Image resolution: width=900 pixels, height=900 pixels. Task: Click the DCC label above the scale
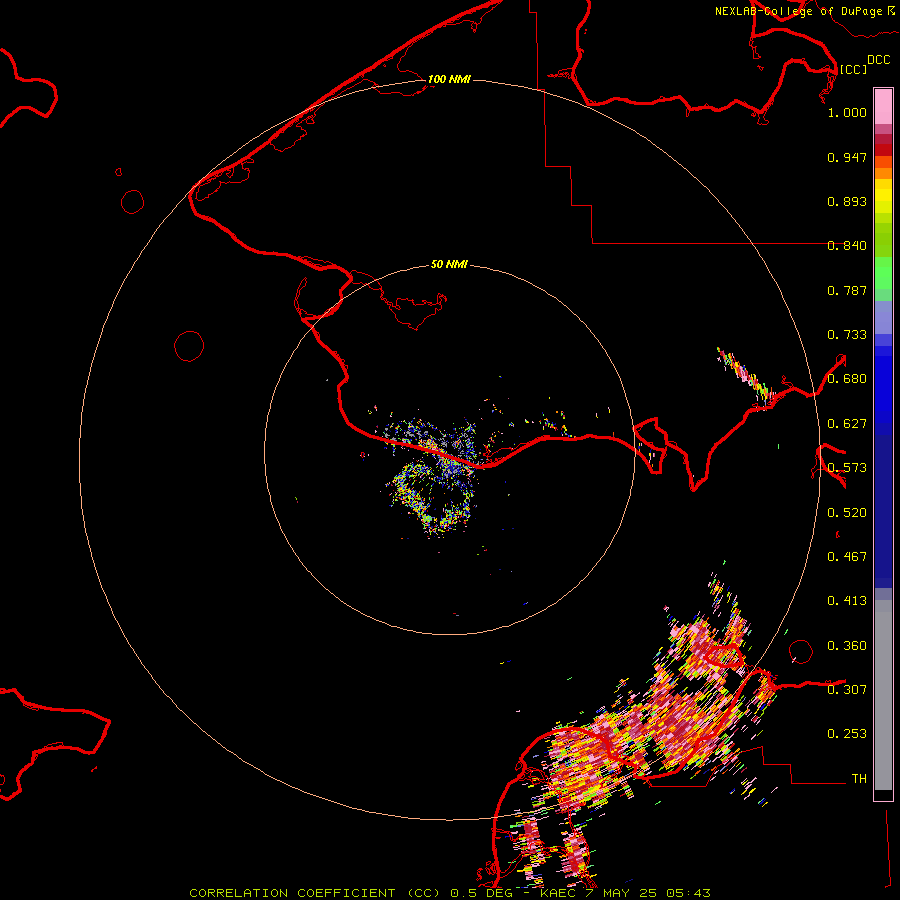[x=878, y=60]
